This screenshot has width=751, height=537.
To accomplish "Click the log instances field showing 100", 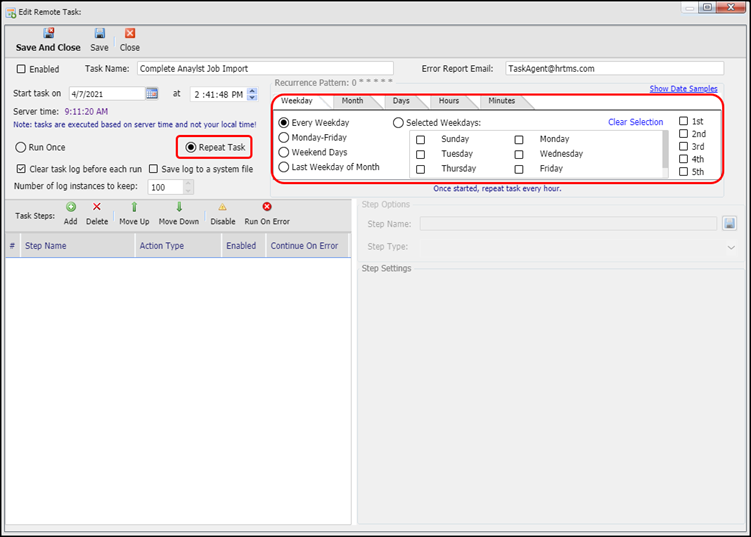I will 165,187.
